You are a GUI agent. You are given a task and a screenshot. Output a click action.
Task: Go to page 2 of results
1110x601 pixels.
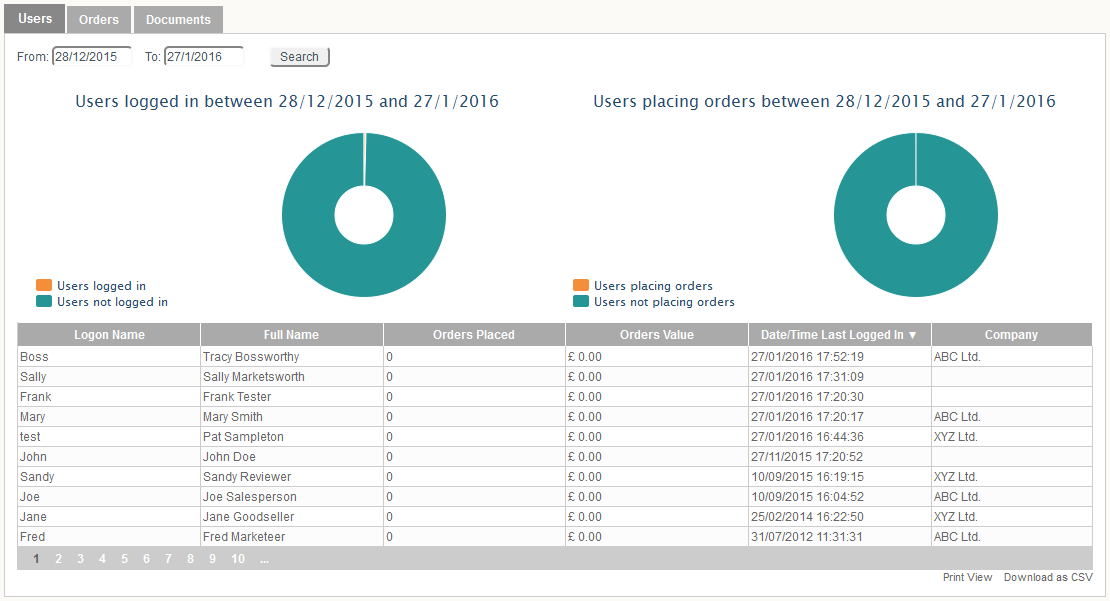[x=59, y=559]
